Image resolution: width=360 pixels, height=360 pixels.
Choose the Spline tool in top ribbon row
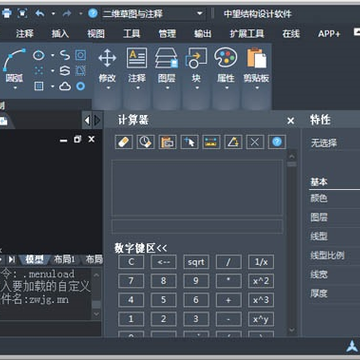65,55
